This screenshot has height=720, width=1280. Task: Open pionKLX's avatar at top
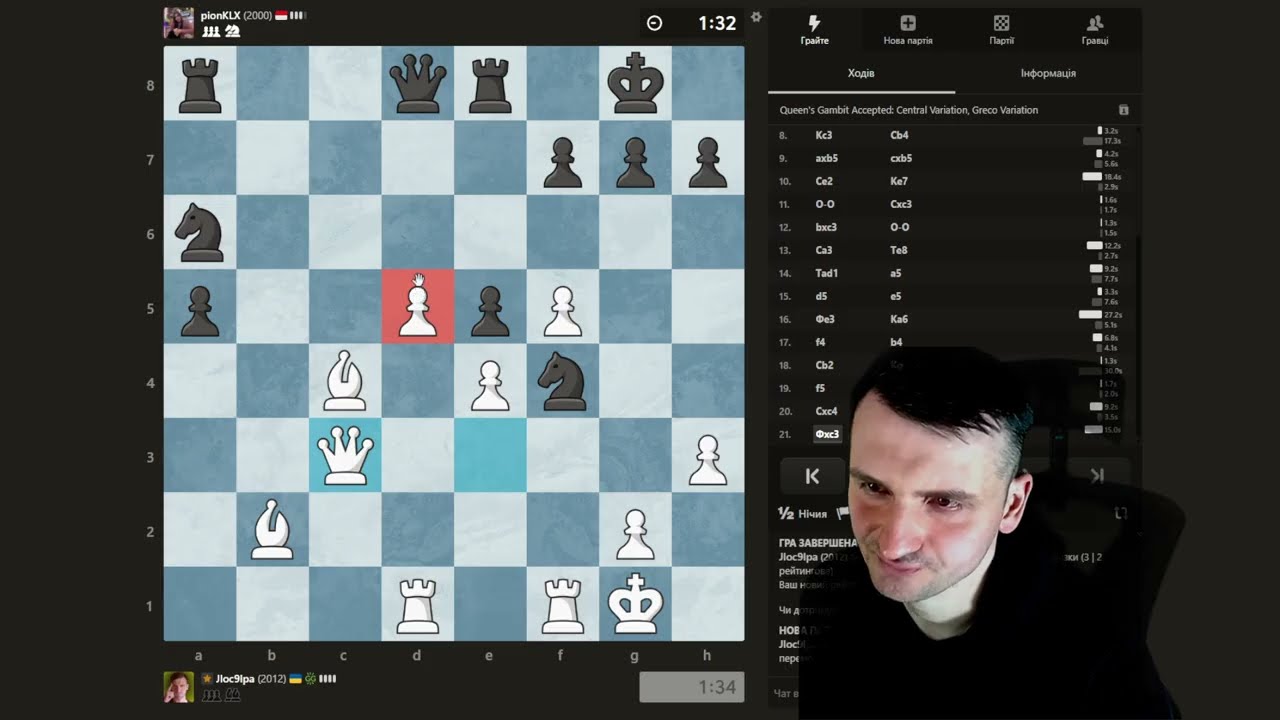[x=179, y=23]
